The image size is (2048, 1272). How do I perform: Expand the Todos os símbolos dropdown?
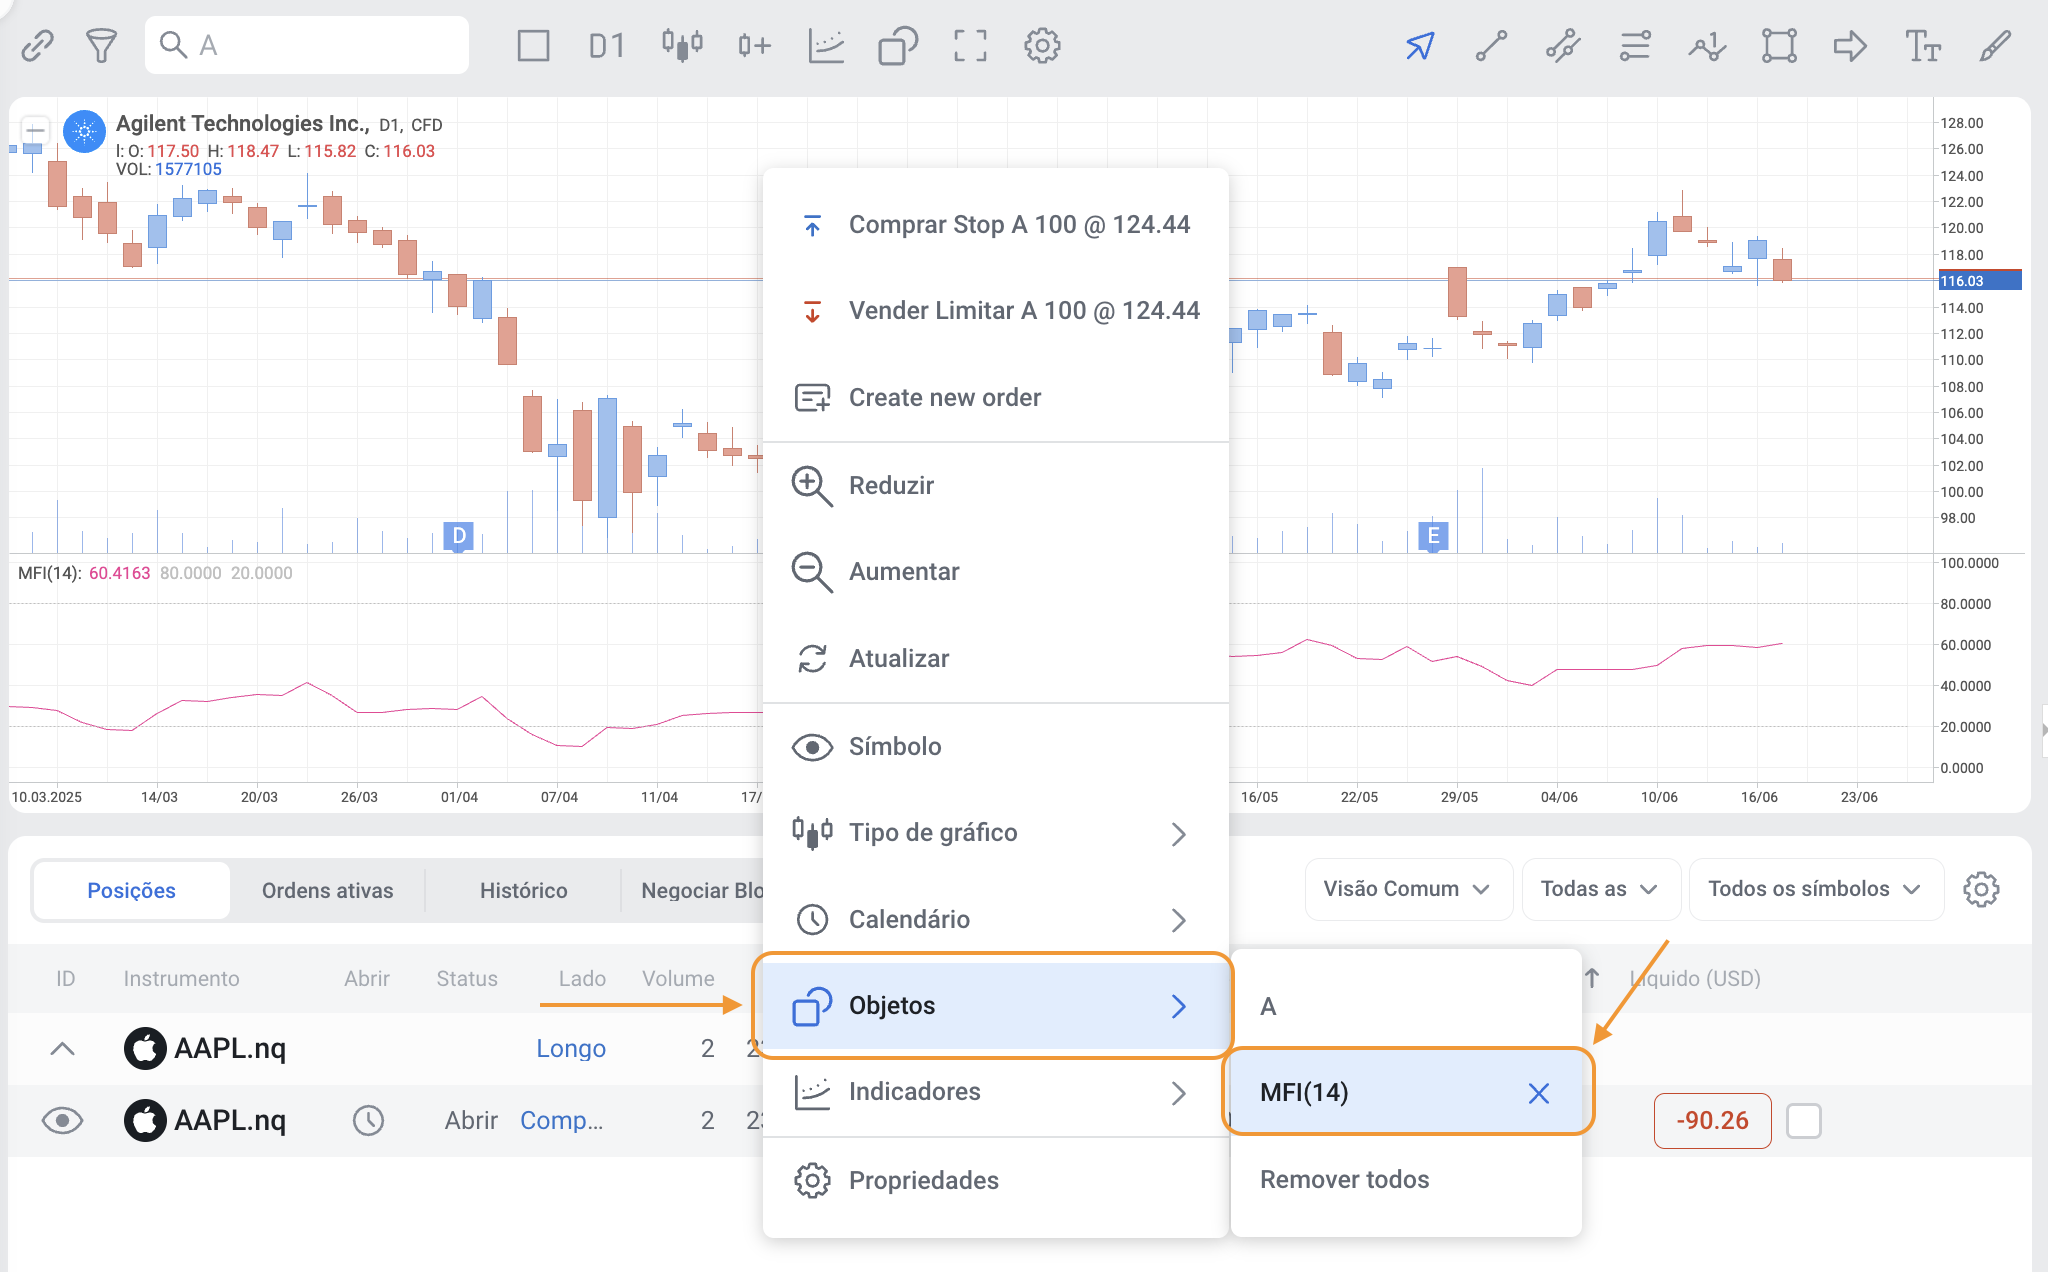[x=1814, y=889]
